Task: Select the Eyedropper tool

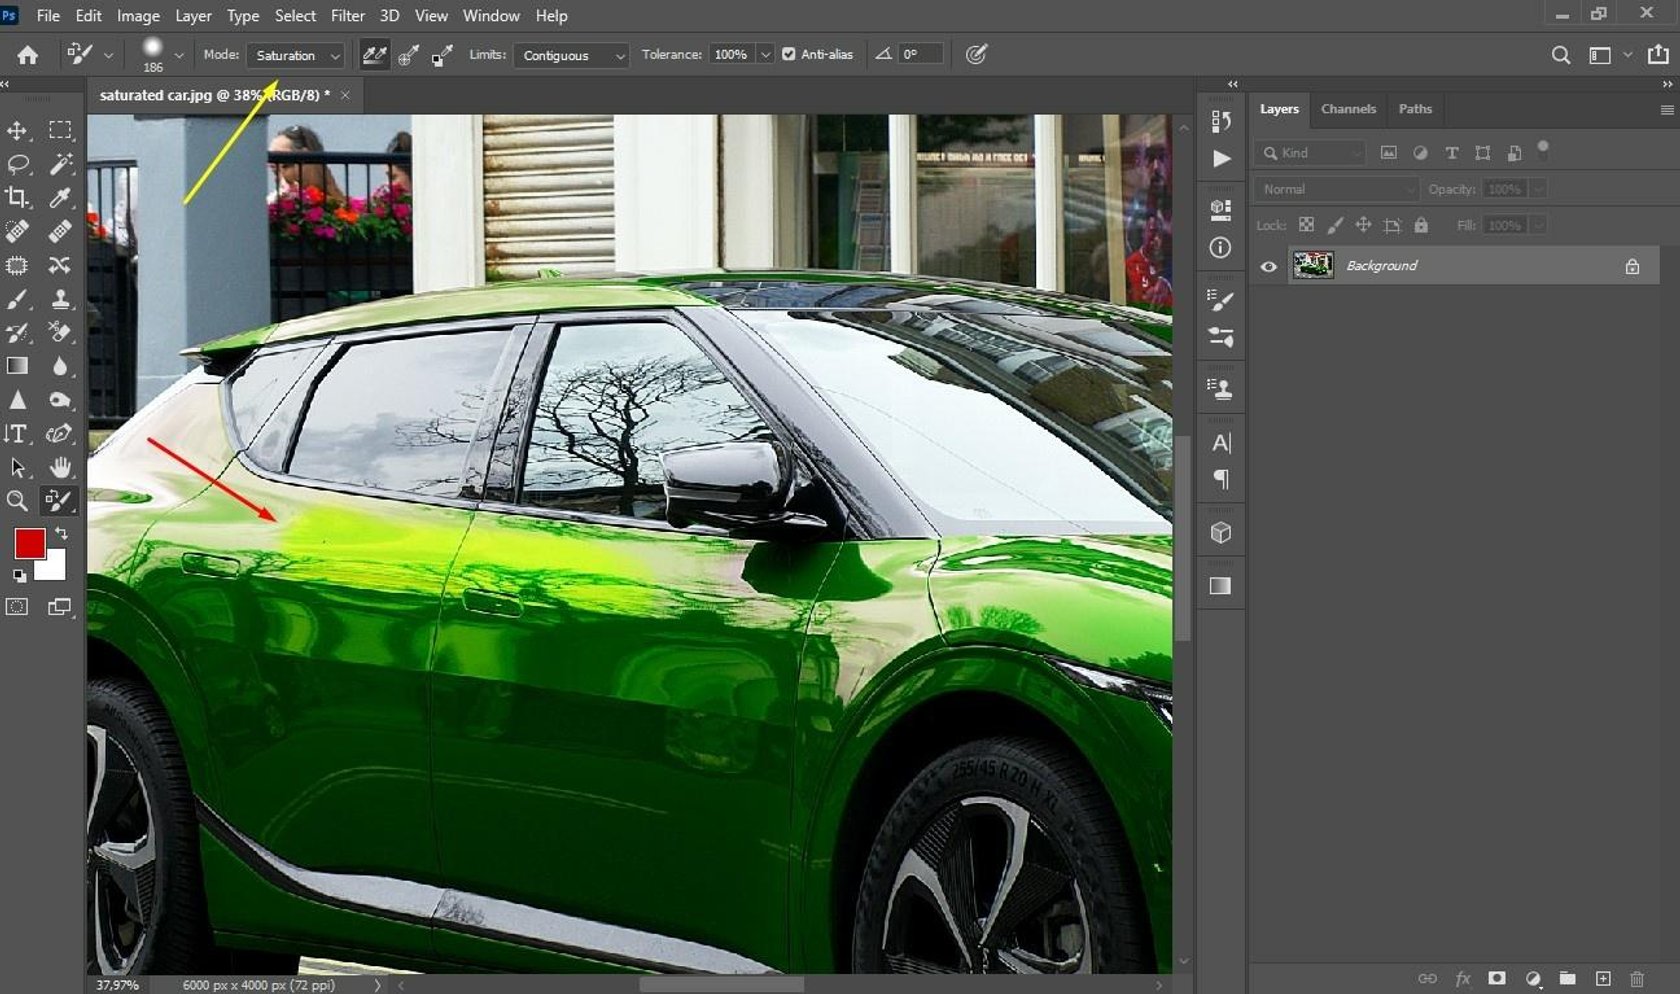Action: click(x=60, y=198)
